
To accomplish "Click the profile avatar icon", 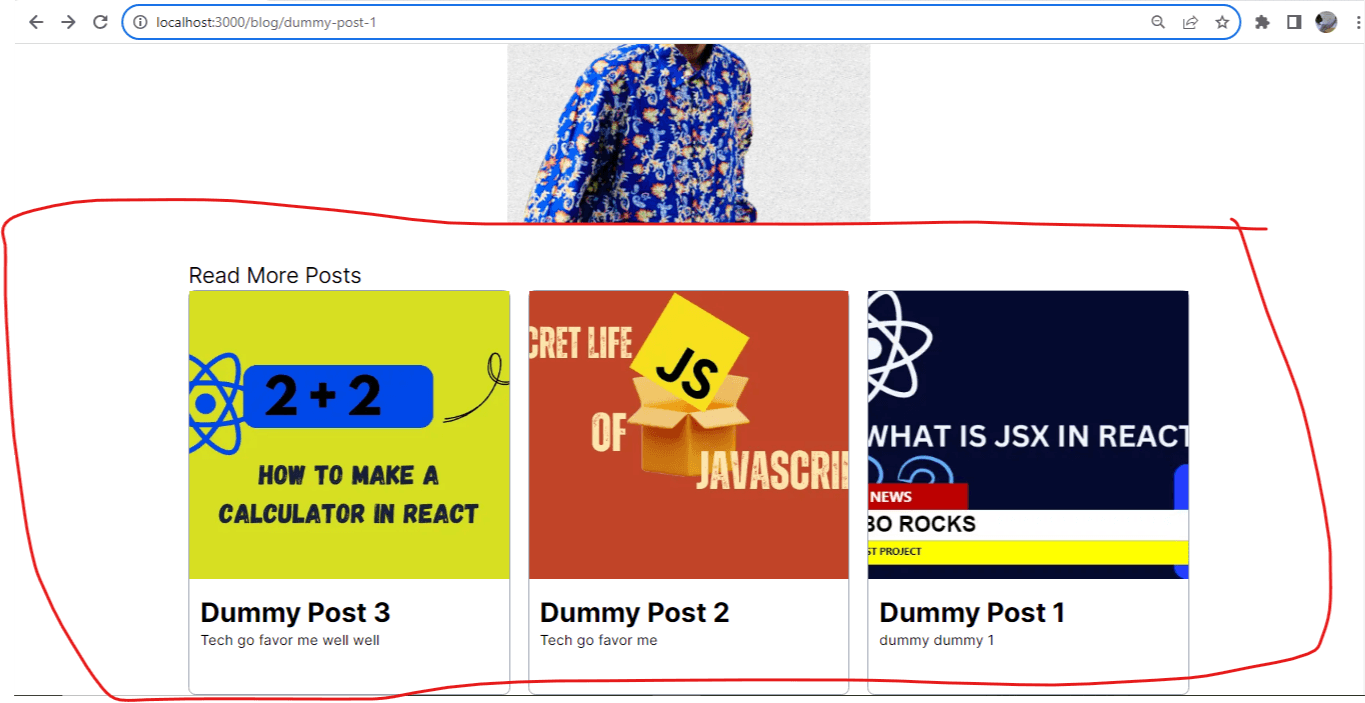I will pyautogui.click(x=1325, y=21).
